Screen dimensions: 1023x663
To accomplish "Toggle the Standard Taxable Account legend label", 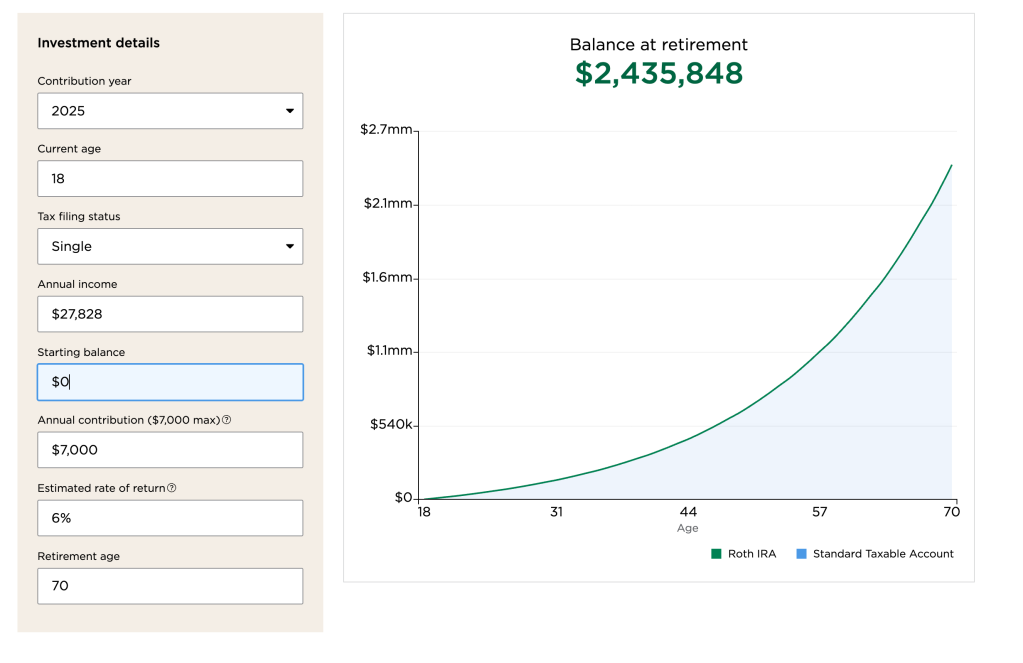I will tap(883, 554).
